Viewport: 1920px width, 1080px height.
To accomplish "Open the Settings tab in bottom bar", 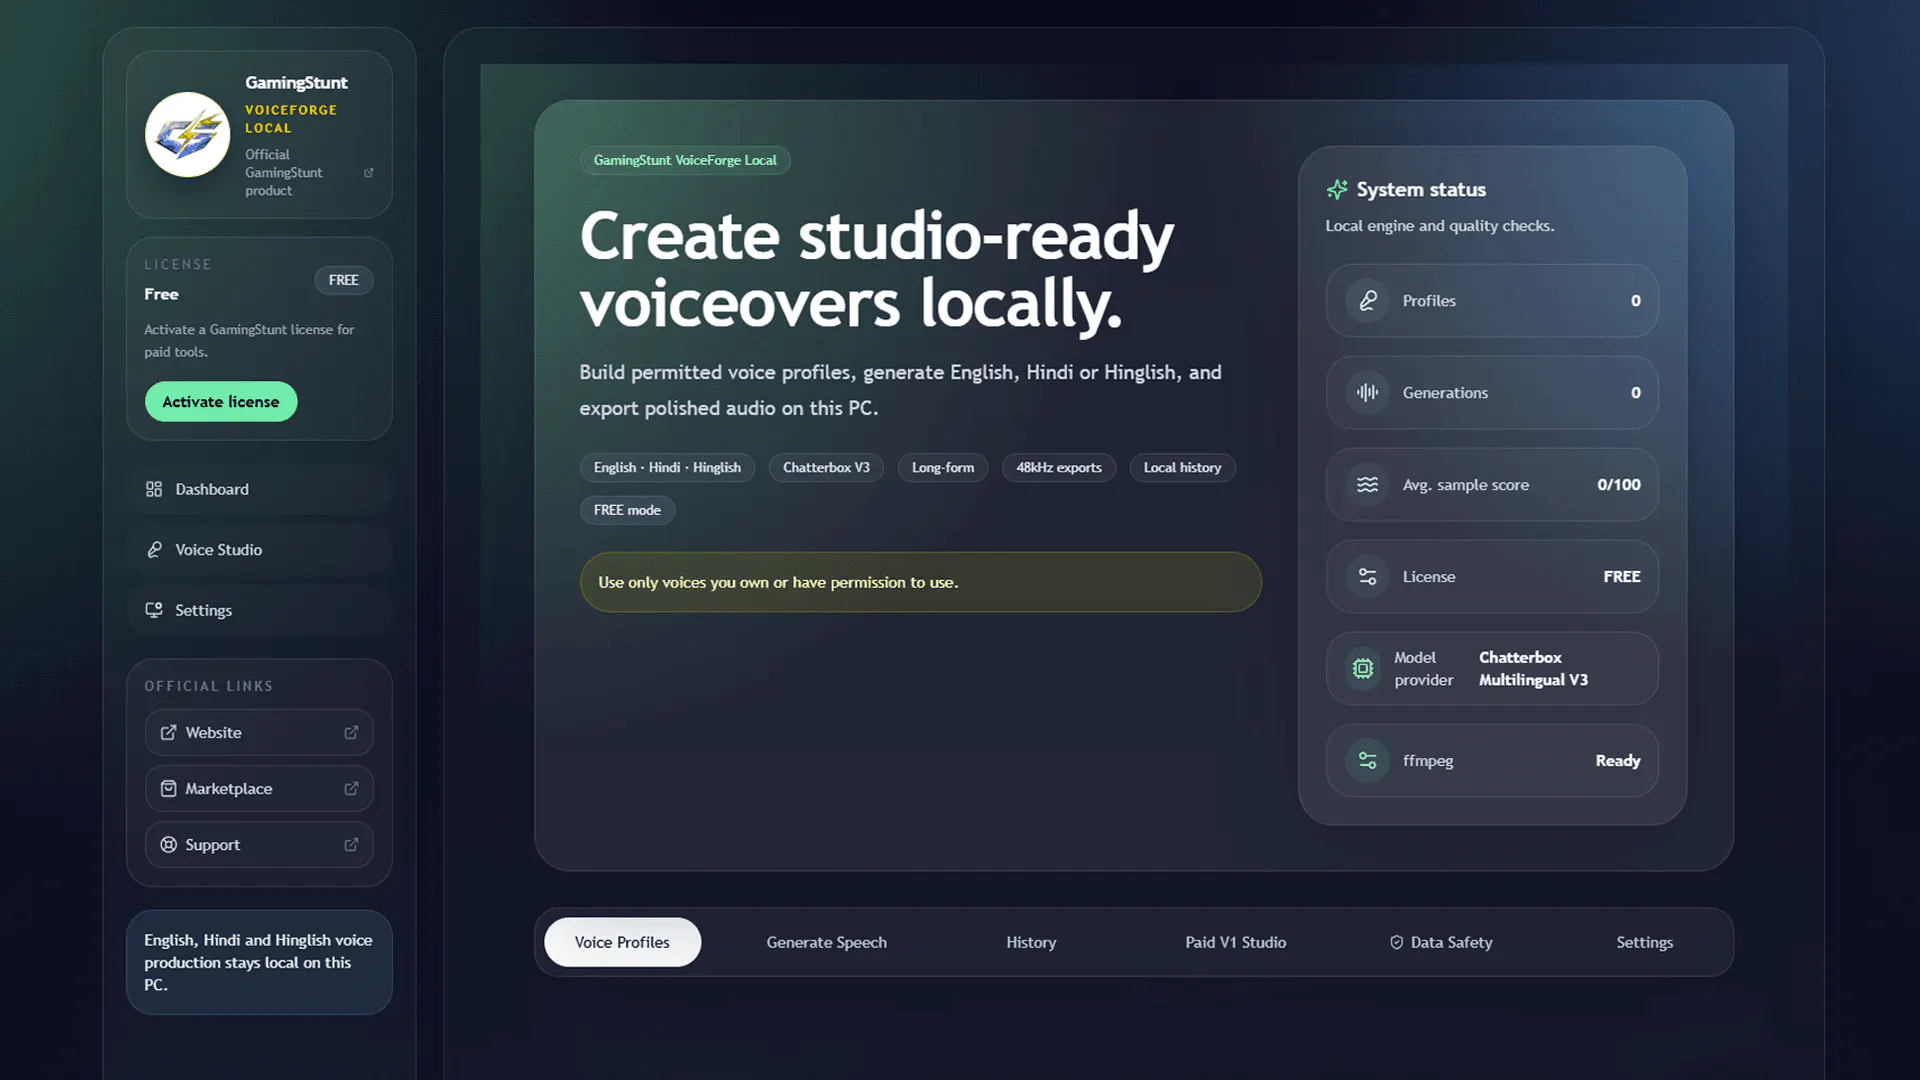I will [1644, 942].
